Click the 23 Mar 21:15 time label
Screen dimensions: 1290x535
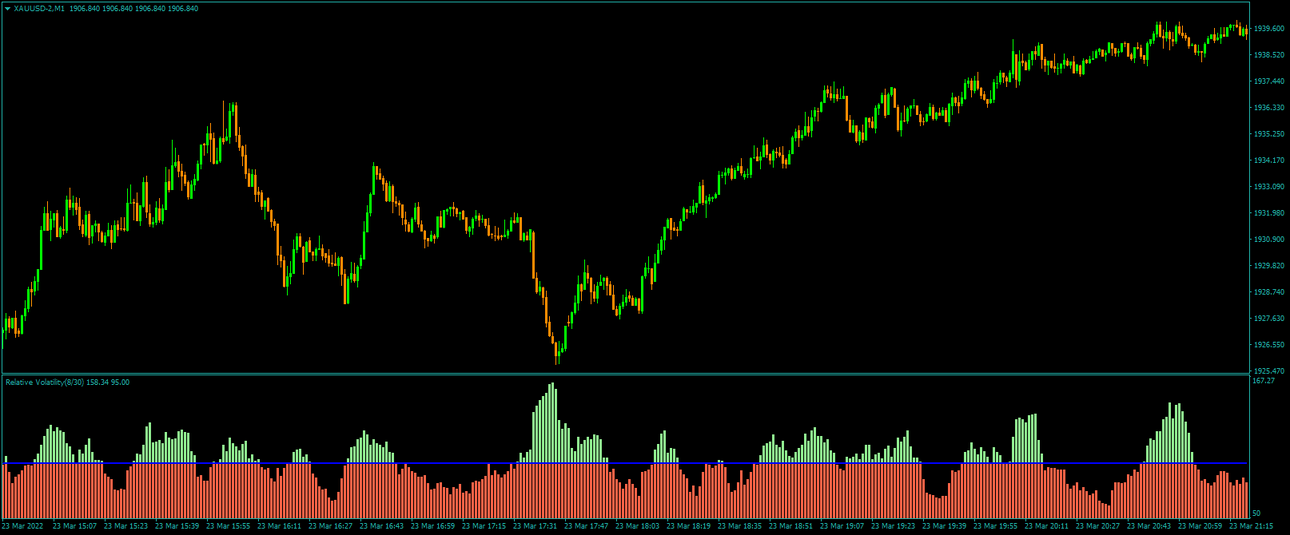1250,526
